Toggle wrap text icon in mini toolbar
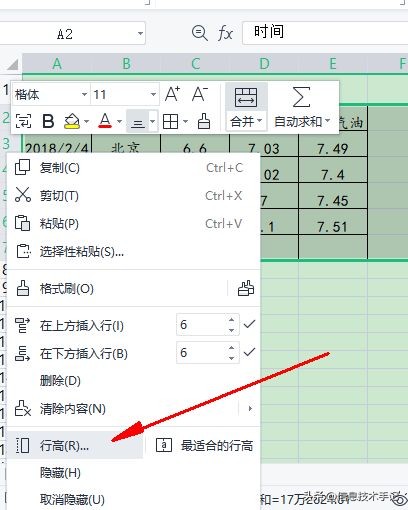 (x=23, y=121)
